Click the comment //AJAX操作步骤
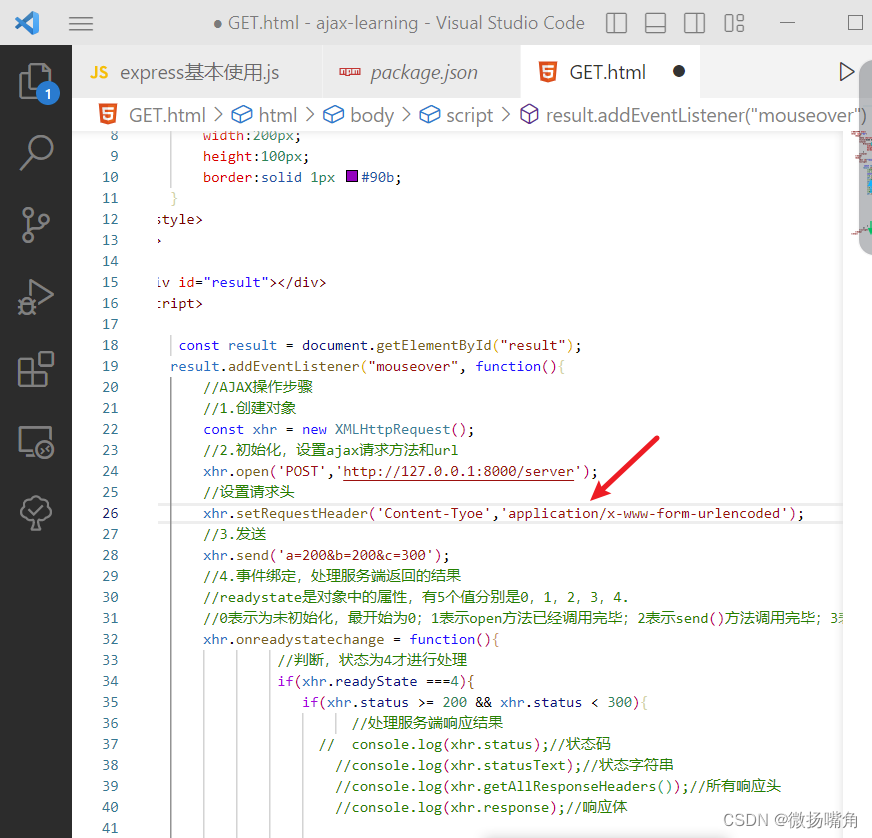This screenshot has width=872, height=838. [x=258, y=387]
